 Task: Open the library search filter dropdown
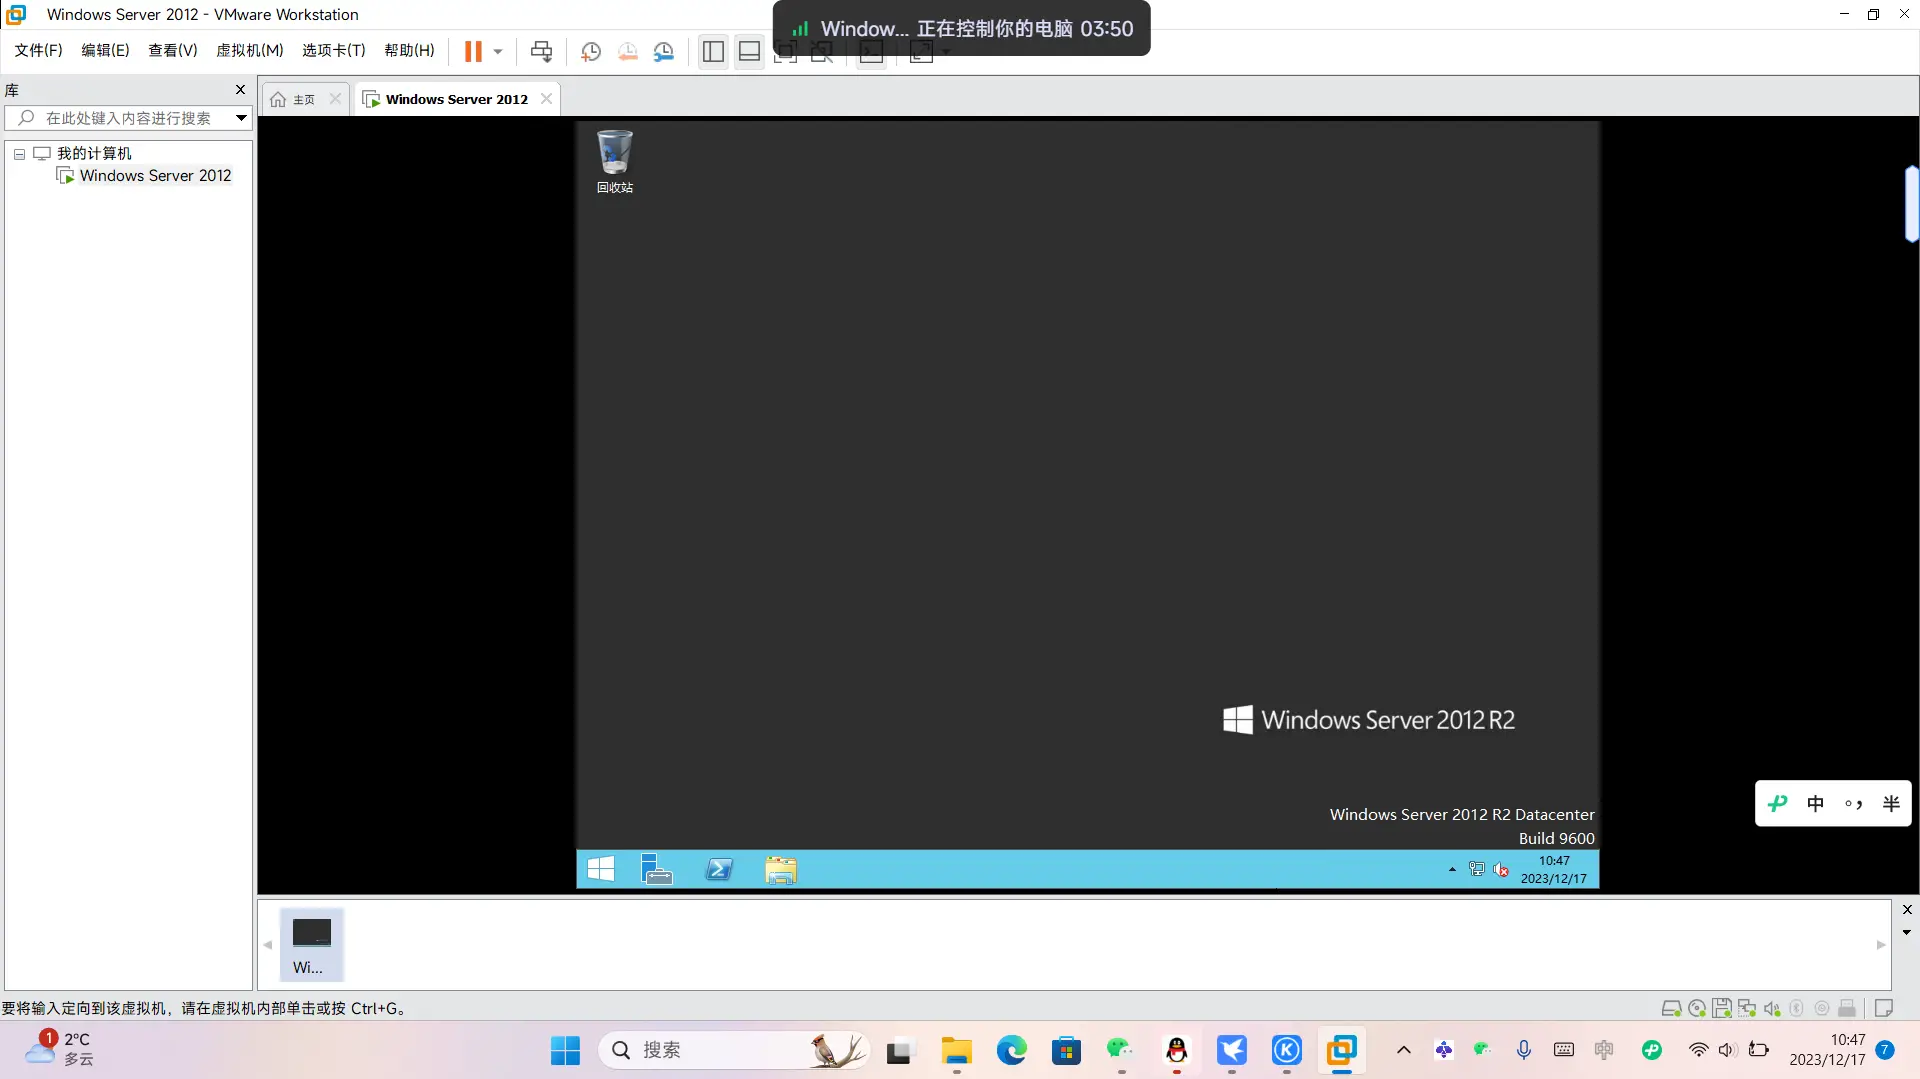pos(241,117)
